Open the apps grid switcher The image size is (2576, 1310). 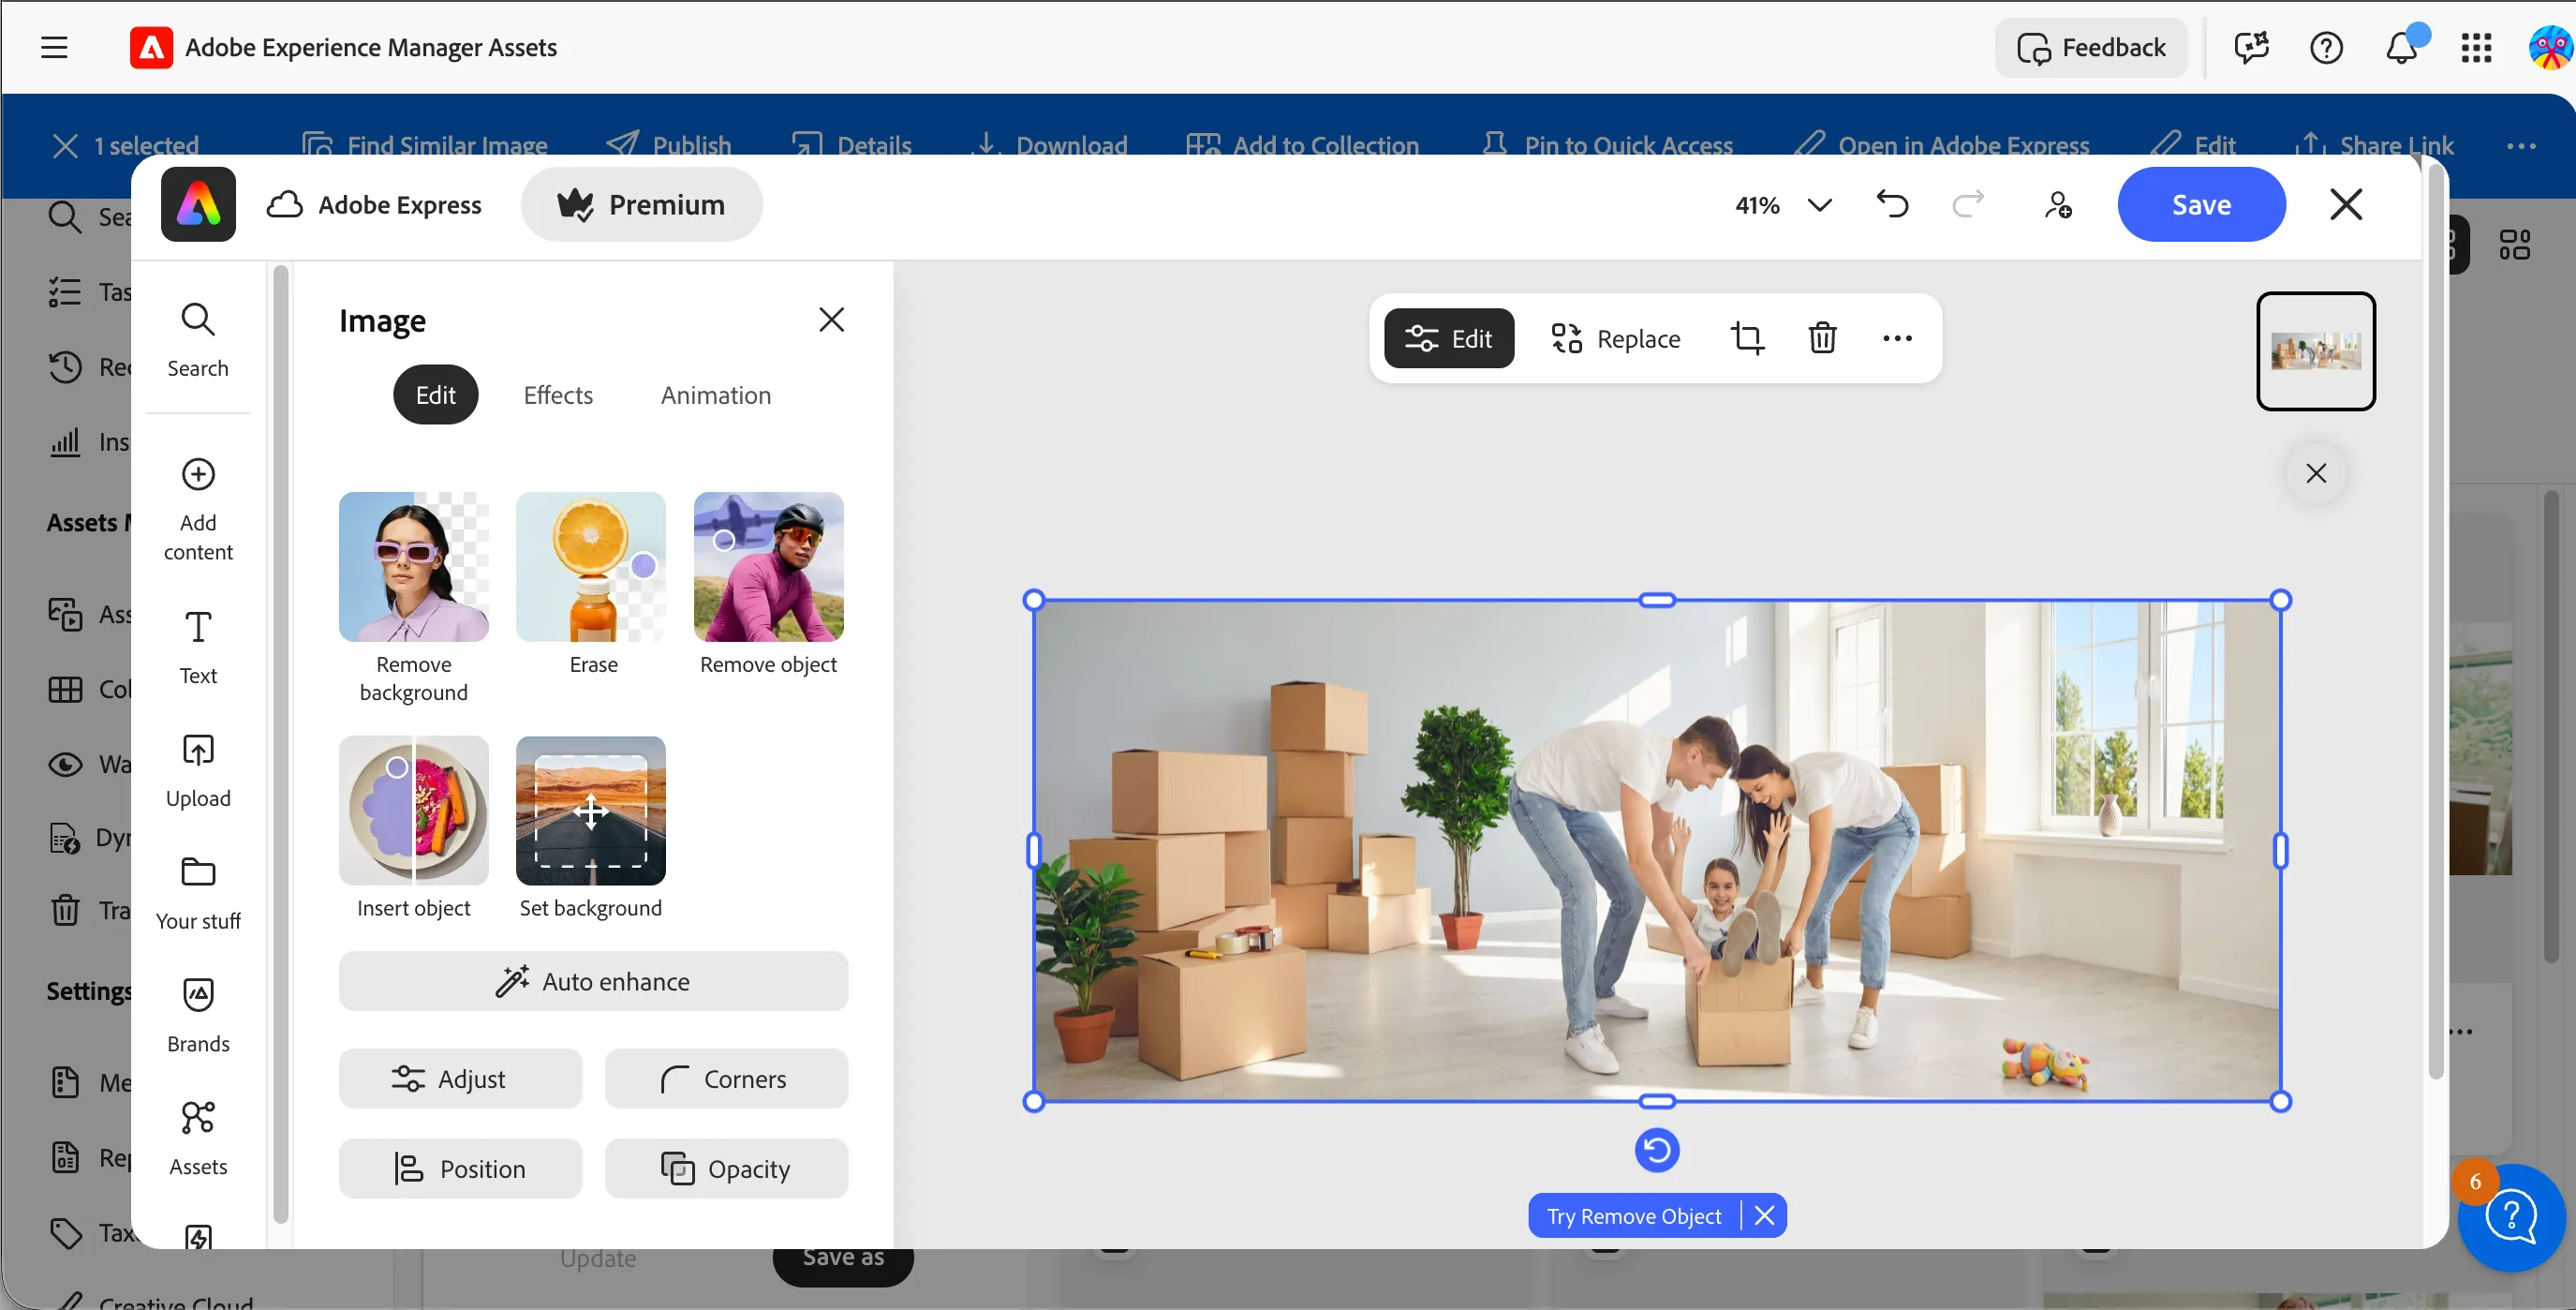[x=2476, y=47]
